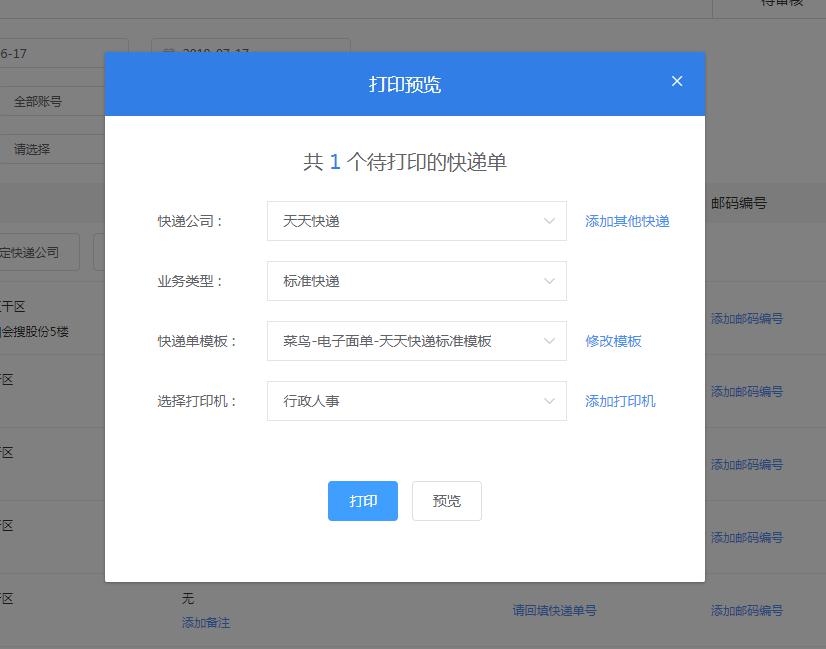Click the chevron arrow in 选择打印机 field
The width and height of the screenshot is (826, 649).
549,401
